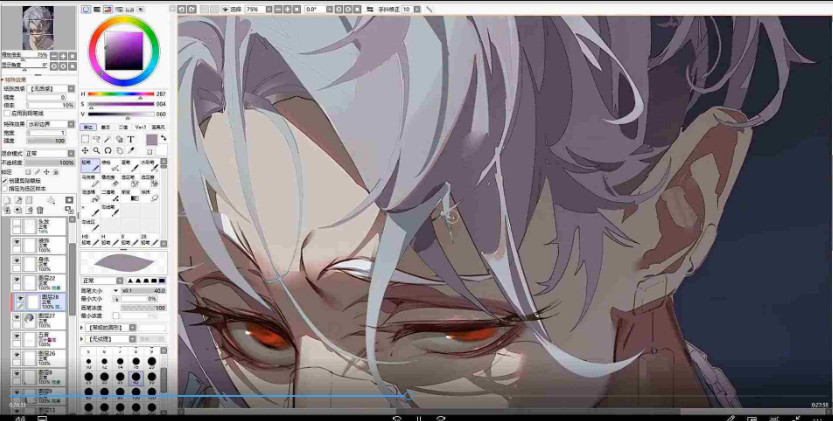Select the rotate view tool
The height and width of the screenshot is (421, 833).
[x=108, y=150]
